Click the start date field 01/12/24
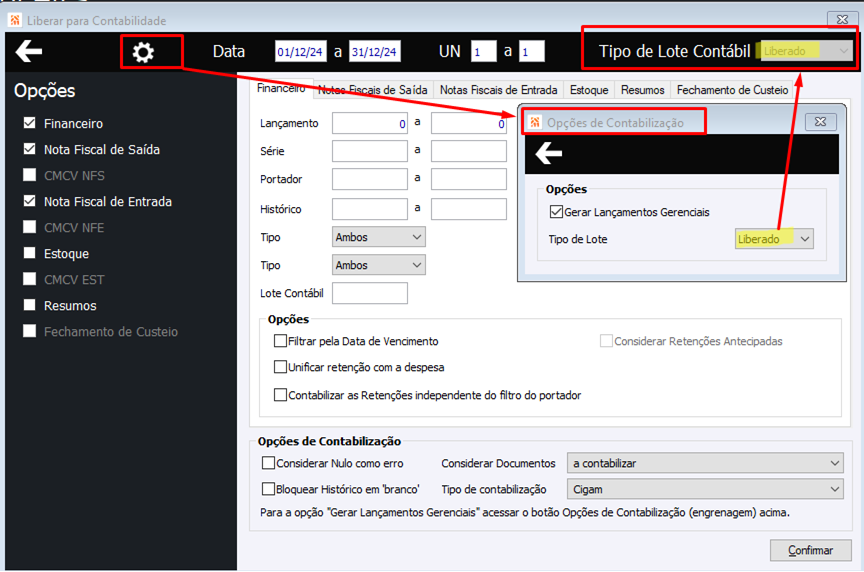Viewport: 864px width, 572px height. point(301,51)
